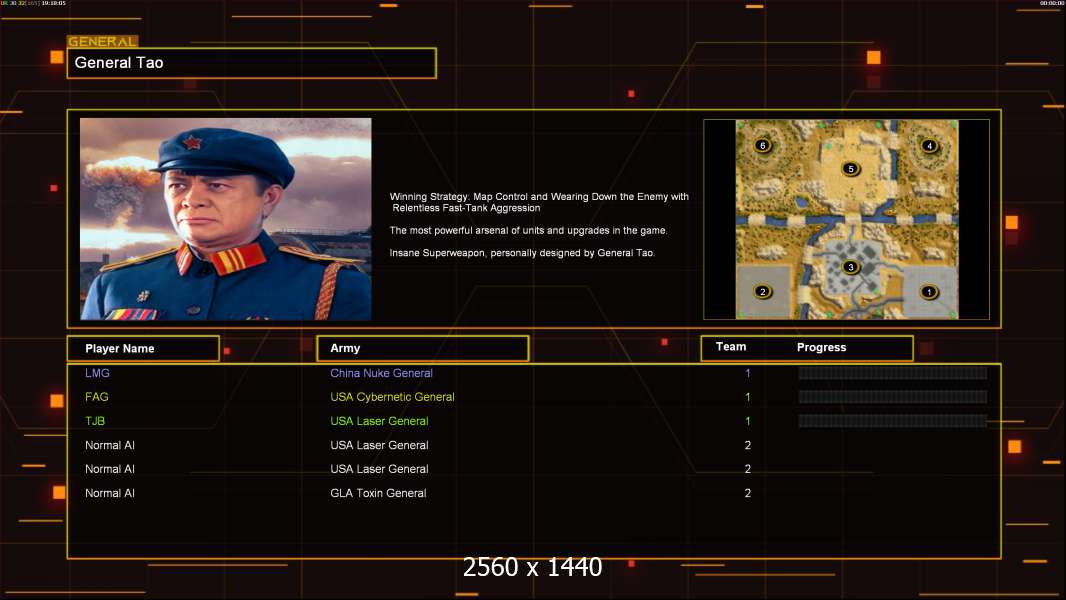The height and width of the screenshot is (600, 1066).
Task: Click start position marker 5 on minimap
Action: 850,169
